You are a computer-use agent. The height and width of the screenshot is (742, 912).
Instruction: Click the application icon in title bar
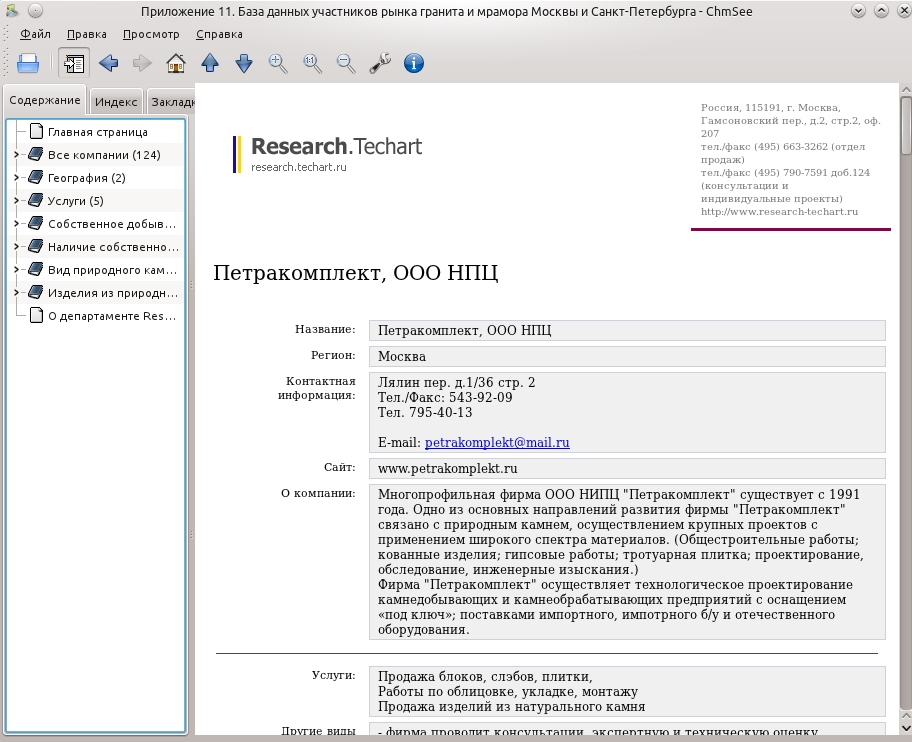click(10, 10)
